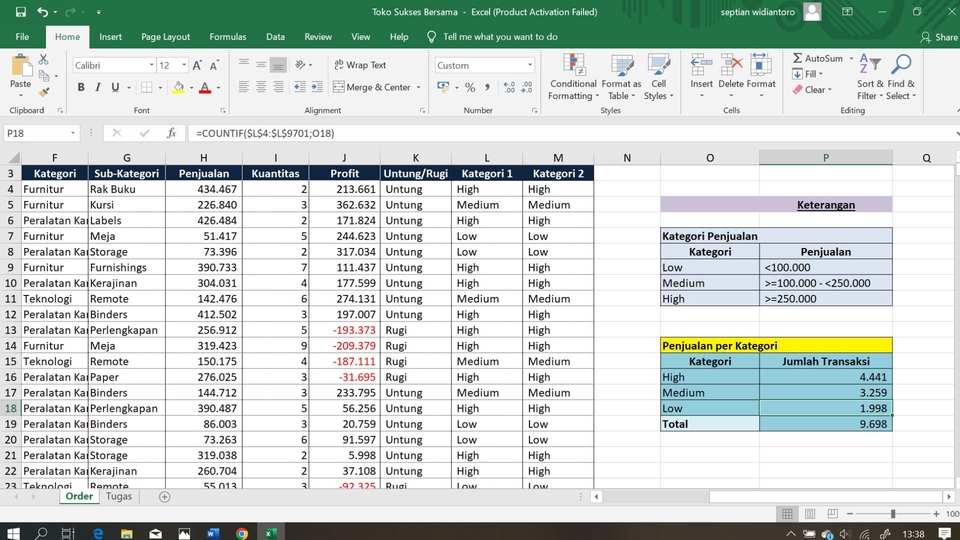Click the Undo arrow icon

click(42, 12)
